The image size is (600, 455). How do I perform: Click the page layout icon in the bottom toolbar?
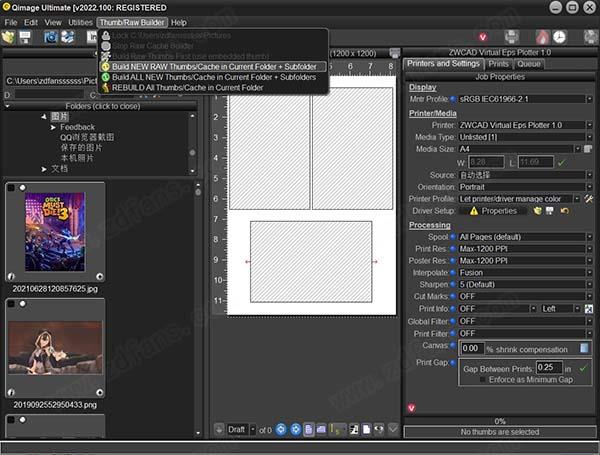coord(309,429)
